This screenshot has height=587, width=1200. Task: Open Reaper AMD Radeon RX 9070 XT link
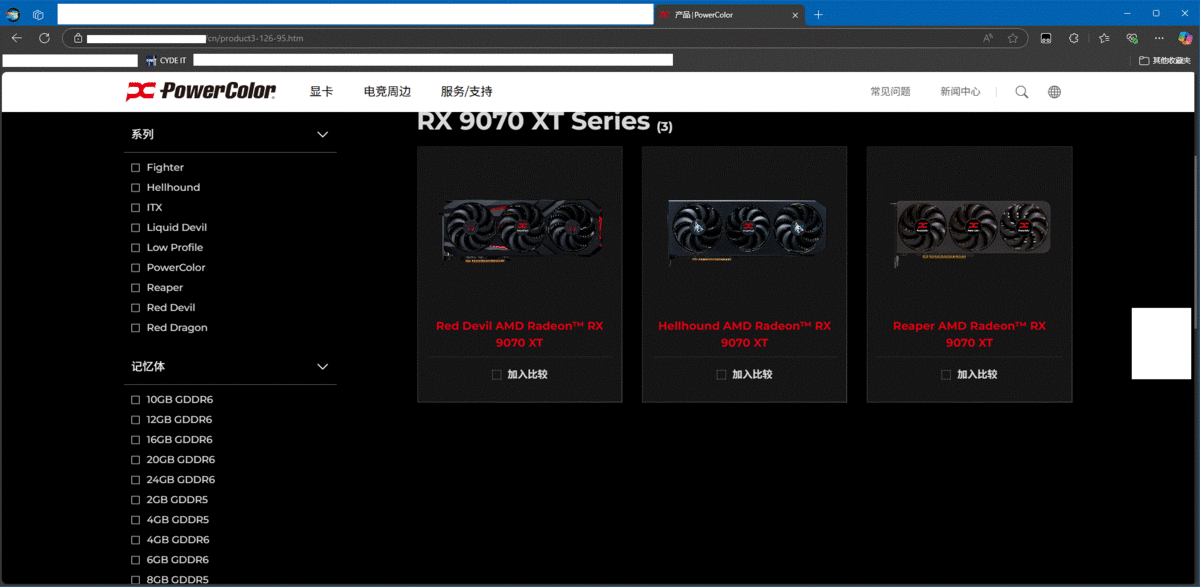969,334
